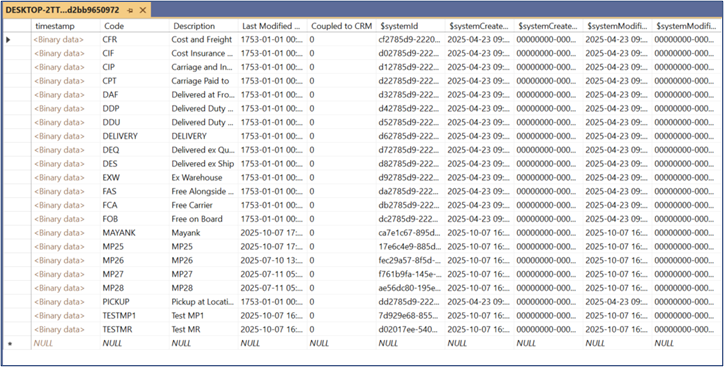Click systemId cell starting cf2785d9
Viewport: 724px width, 367px height.
(411, 40)
